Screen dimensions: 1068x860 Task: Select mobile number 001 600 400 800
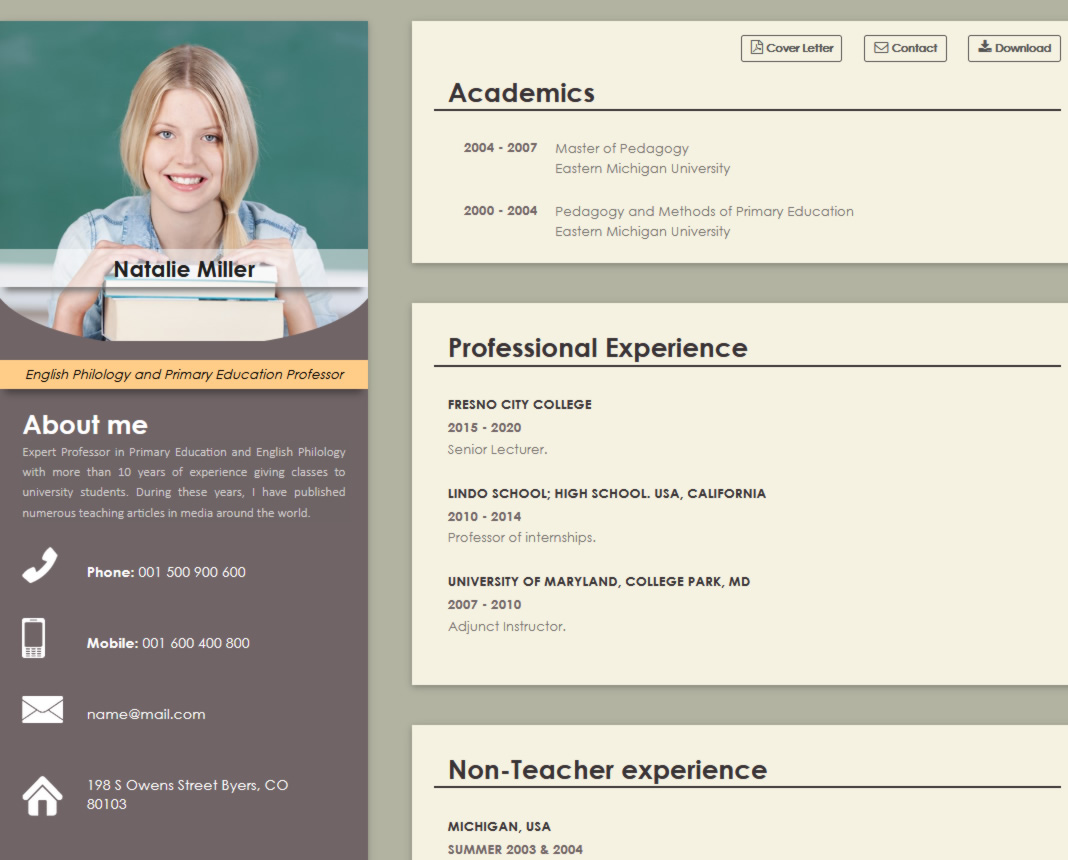195,643
